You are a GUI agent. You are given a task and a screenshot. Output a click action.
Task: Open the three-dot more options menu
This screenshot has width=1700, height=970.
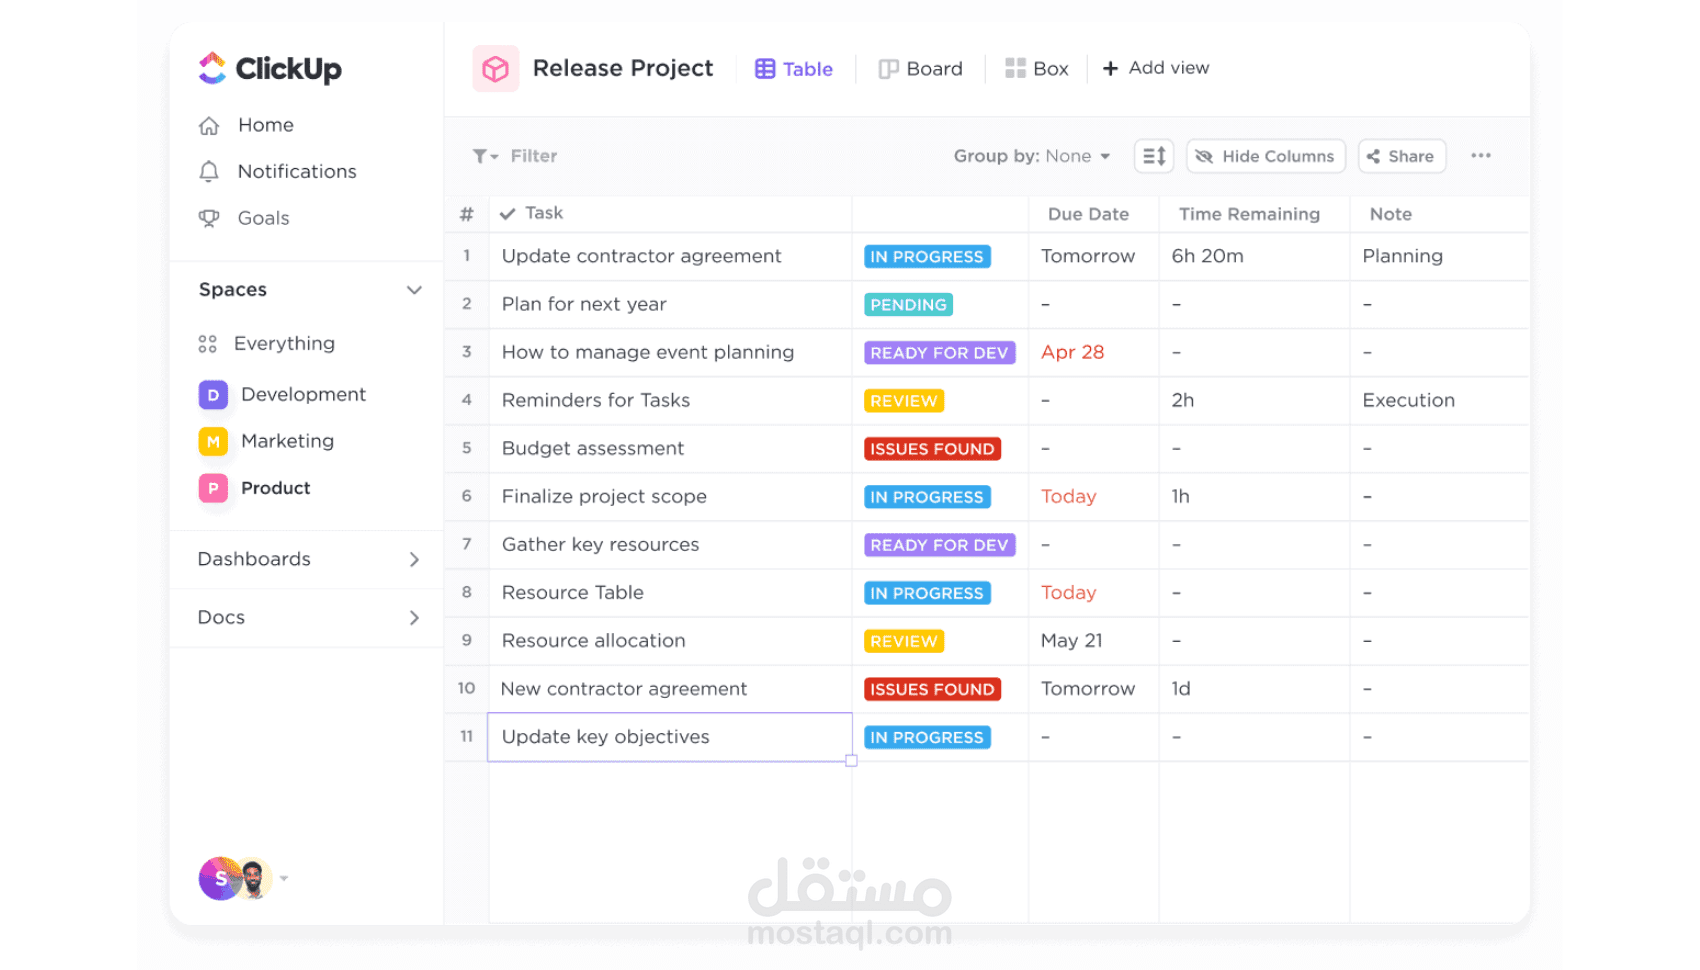(x=1481, y=156)
